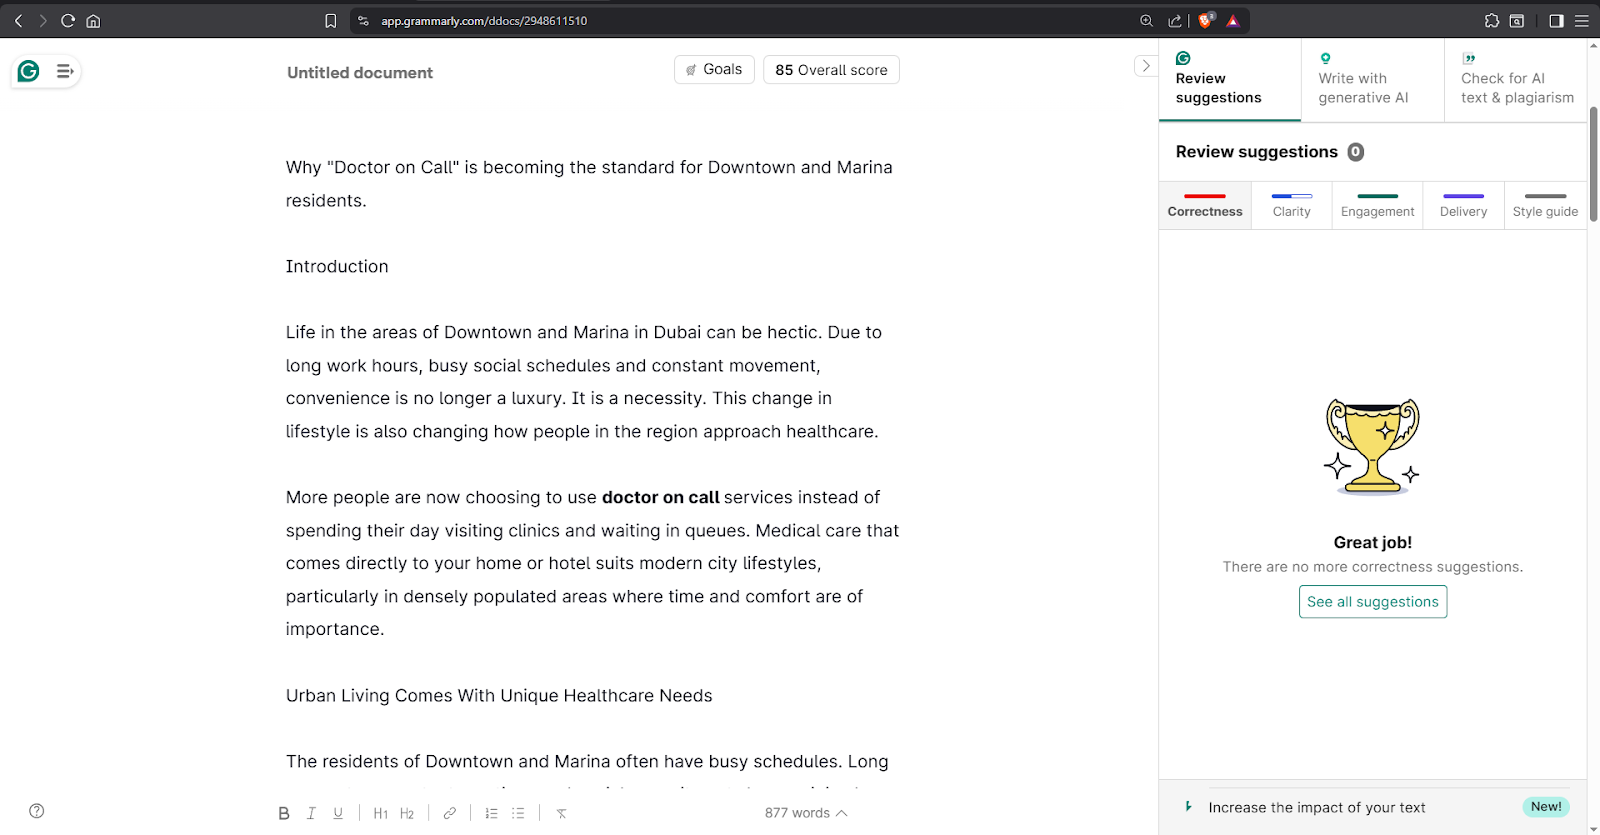Toggle bold formatting in the editor toolbar
Image resolution: width=1600 pixels, height=835 pixels.
[x=284, y=813]
